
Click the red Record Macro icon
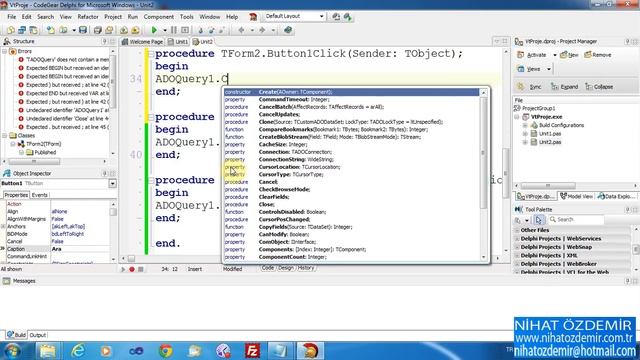point(132,269)
